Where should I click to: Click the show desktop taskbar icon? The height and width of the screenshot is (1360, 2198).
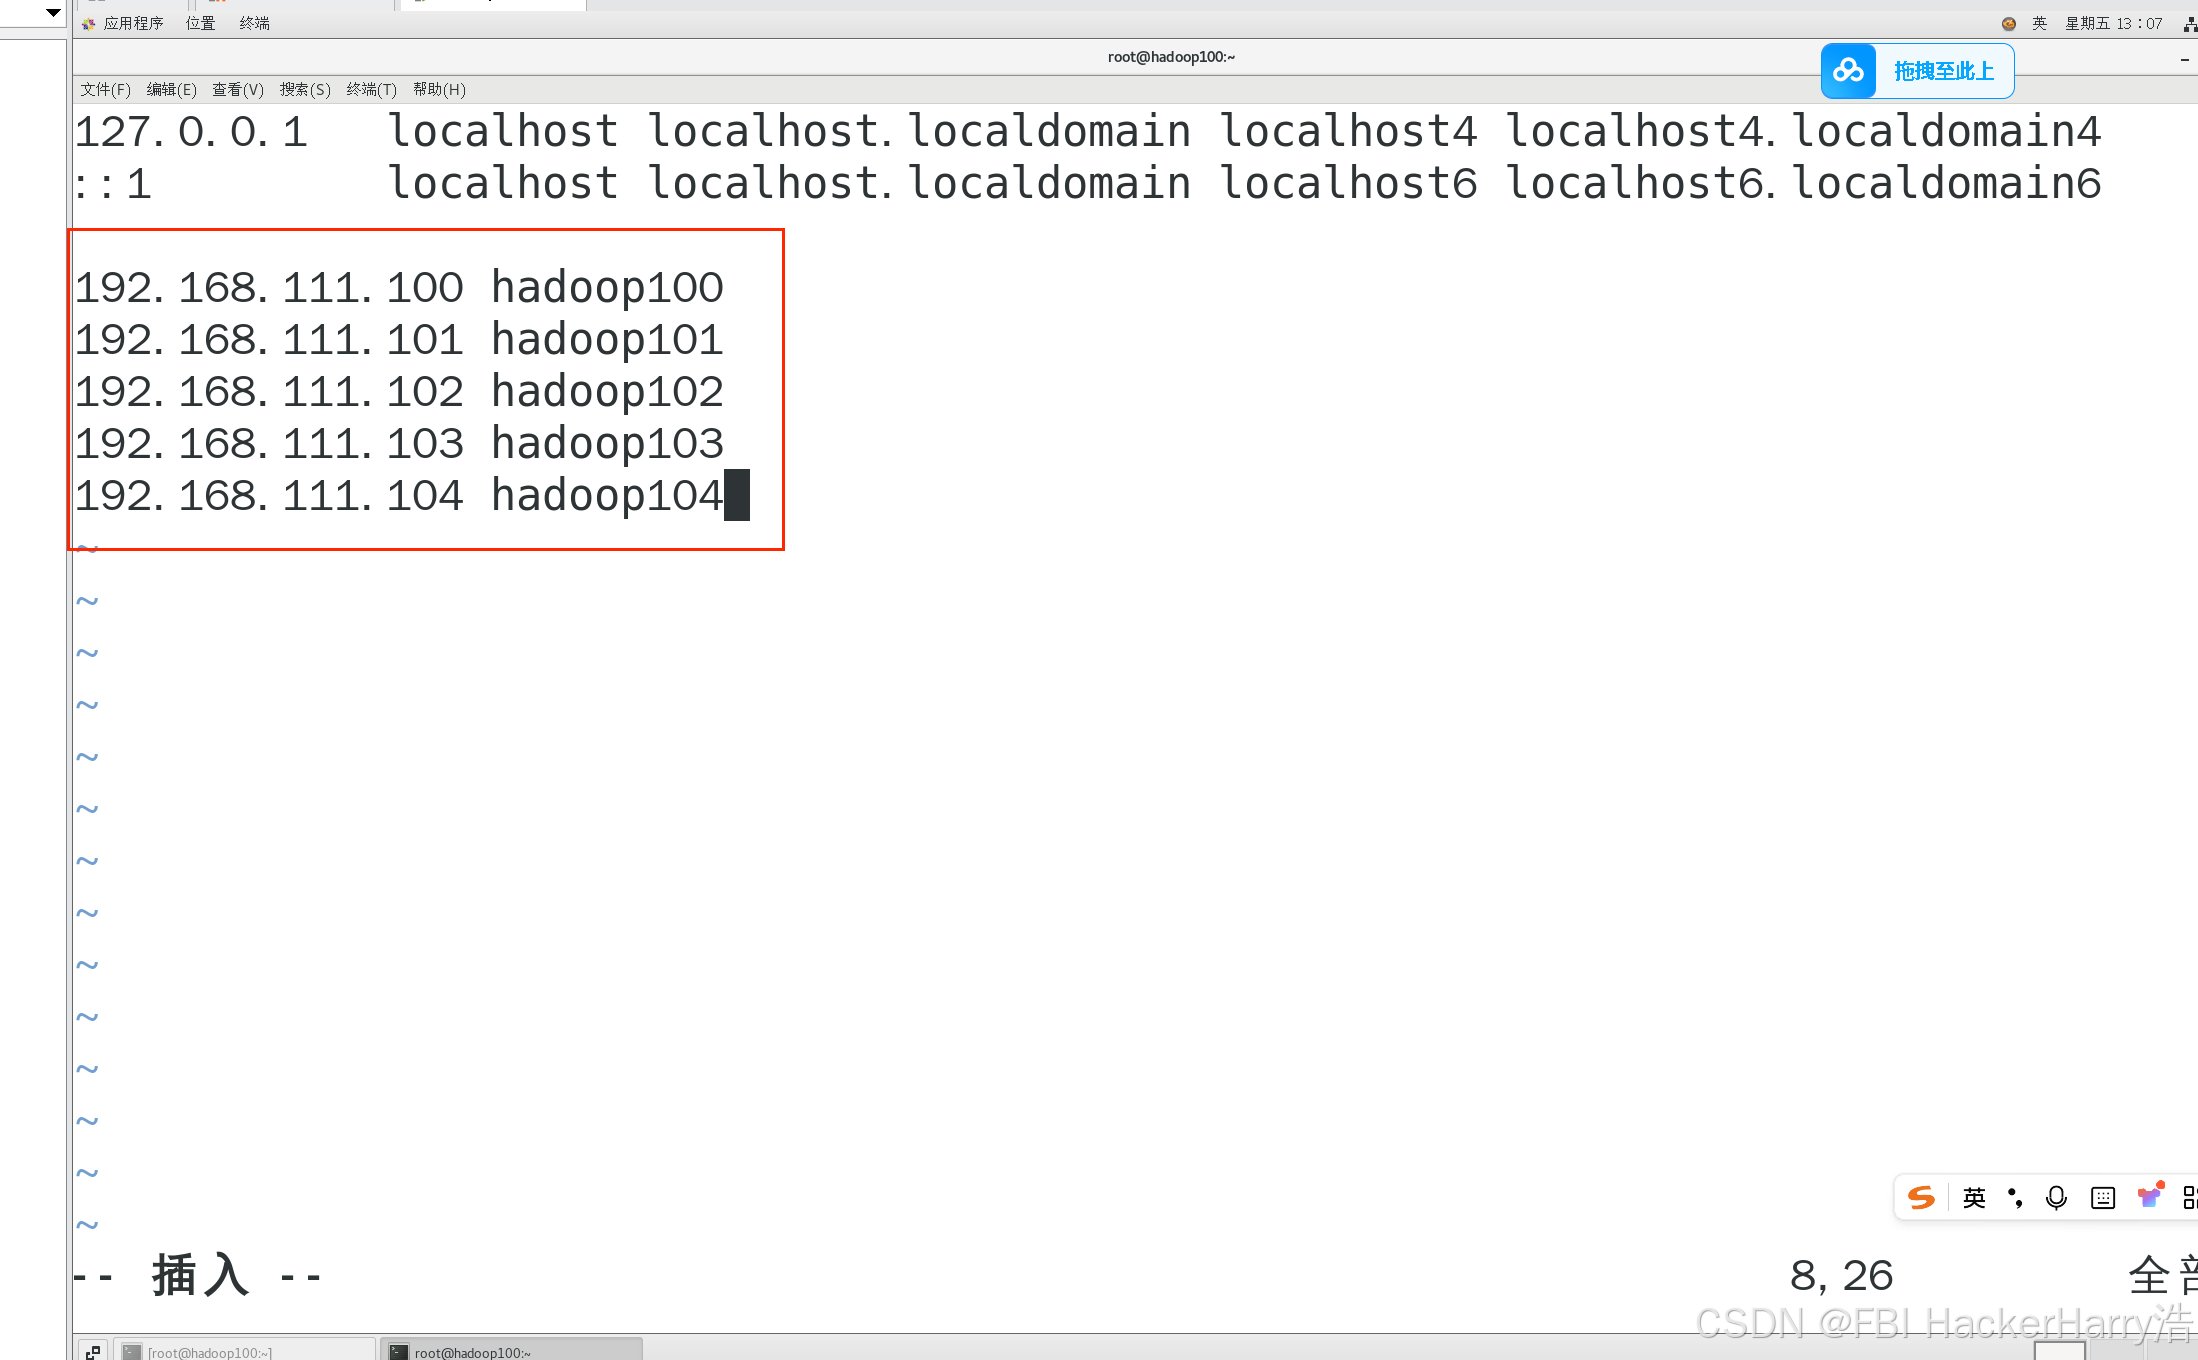pos(93,1351)
